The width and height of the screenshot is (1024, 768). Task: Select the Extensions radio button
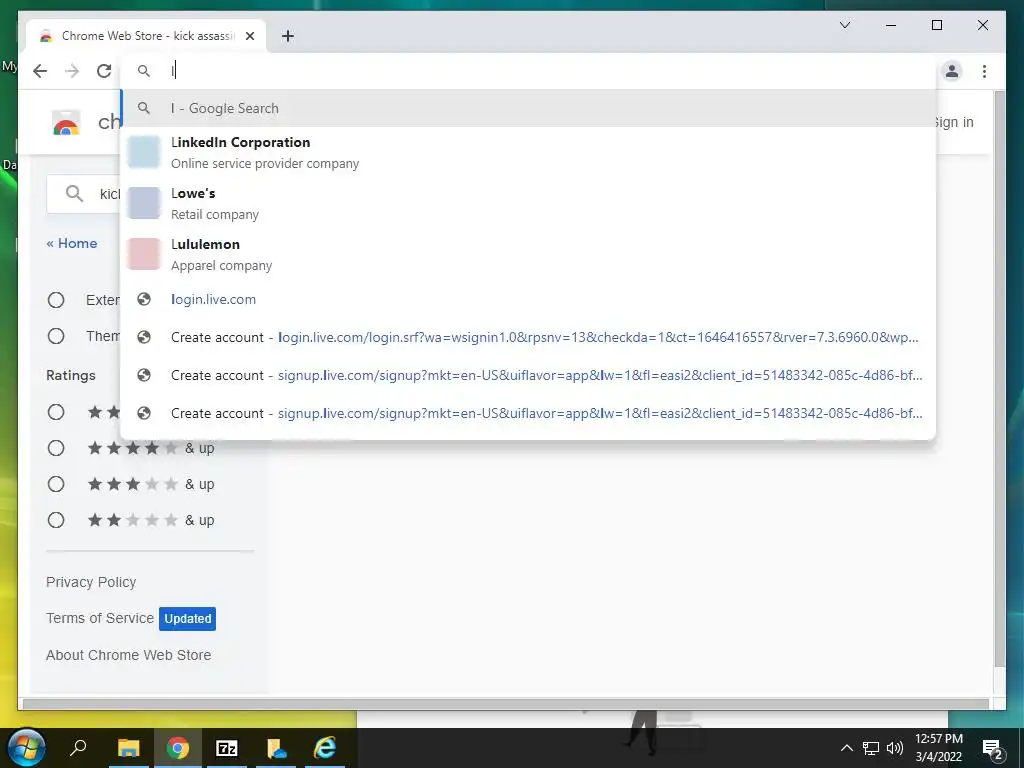tap(56, 300)
